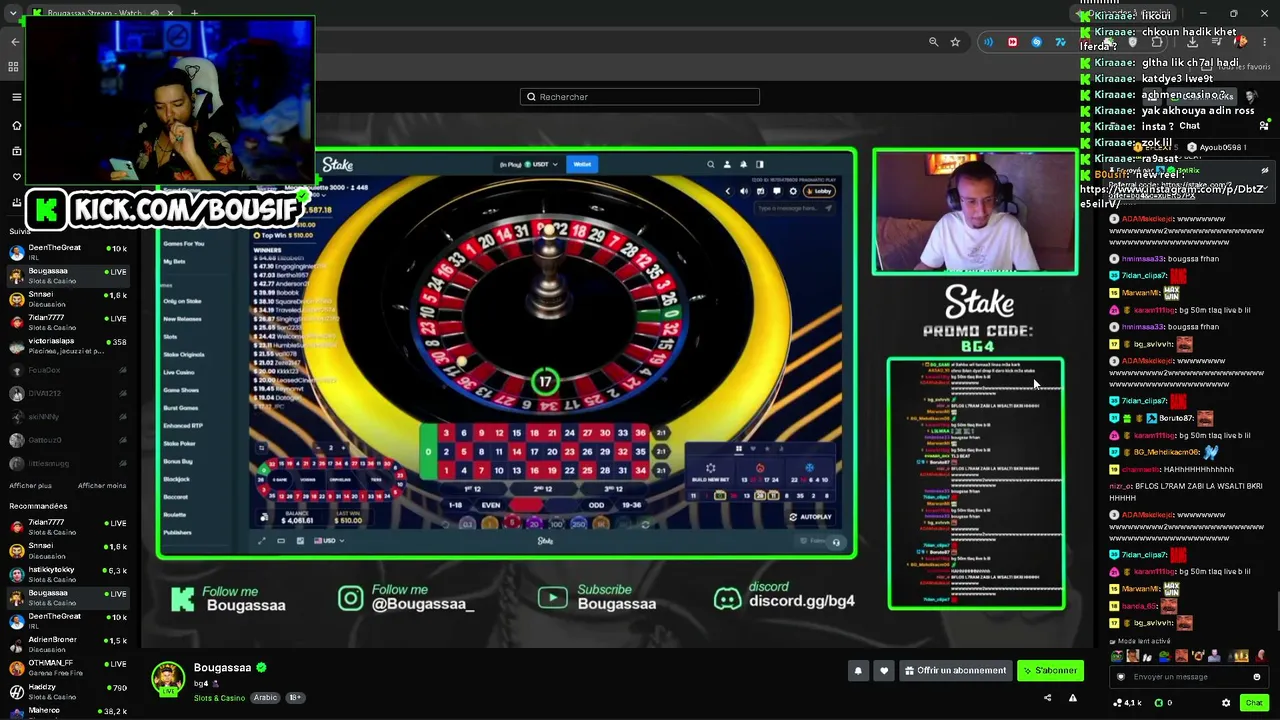Image resolution: width=1280 pixels, height=720 pixels.
Task: Open the Kick search box 'Rechercher'
Action: (640, 97)
